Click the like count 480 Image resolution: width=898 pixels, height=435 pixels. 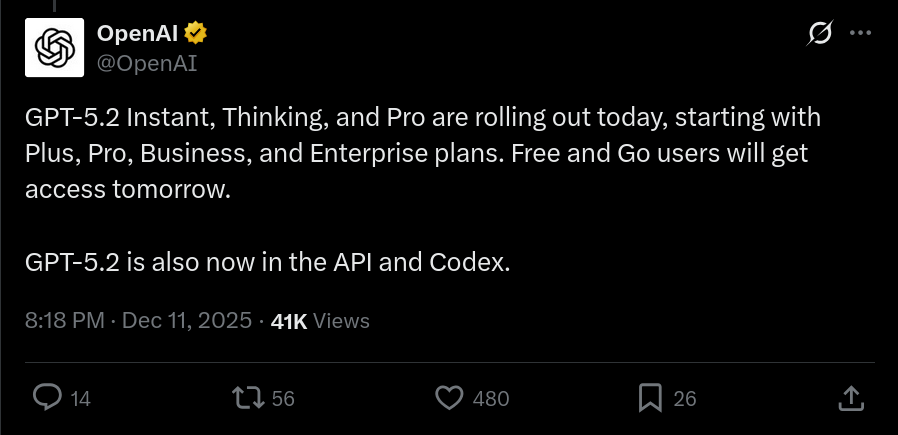click(491, 399)
